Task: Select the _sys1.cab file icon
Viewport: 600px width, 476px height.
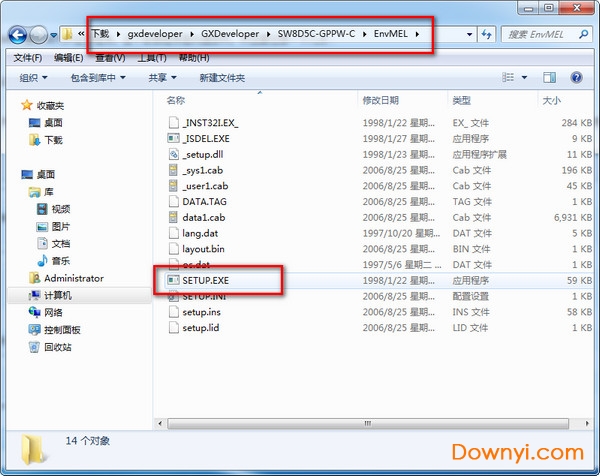Action: 173,170
